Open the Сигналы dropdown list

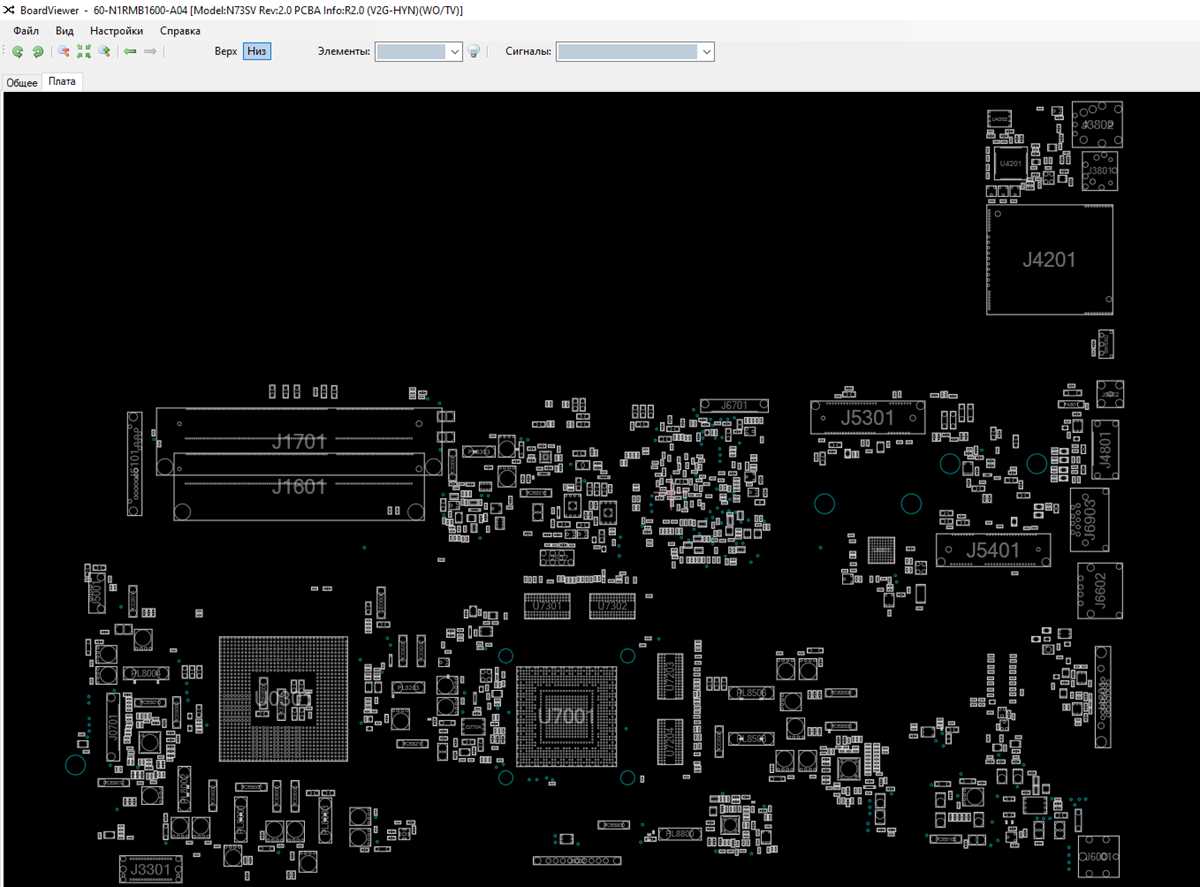tap(707, 51)
